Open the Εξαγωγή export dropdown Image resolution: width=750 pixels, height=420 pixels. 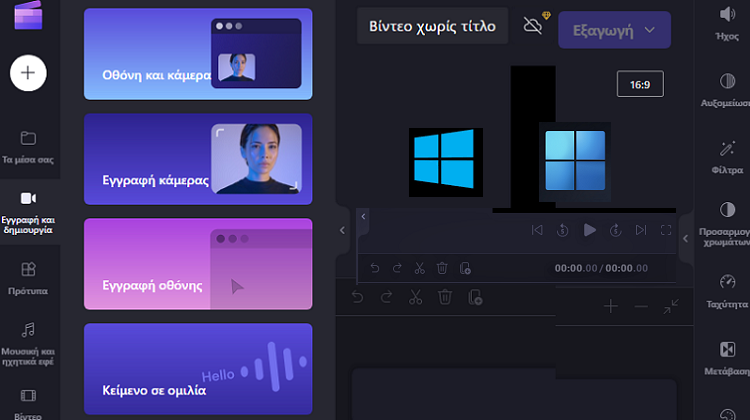[614, 30]
